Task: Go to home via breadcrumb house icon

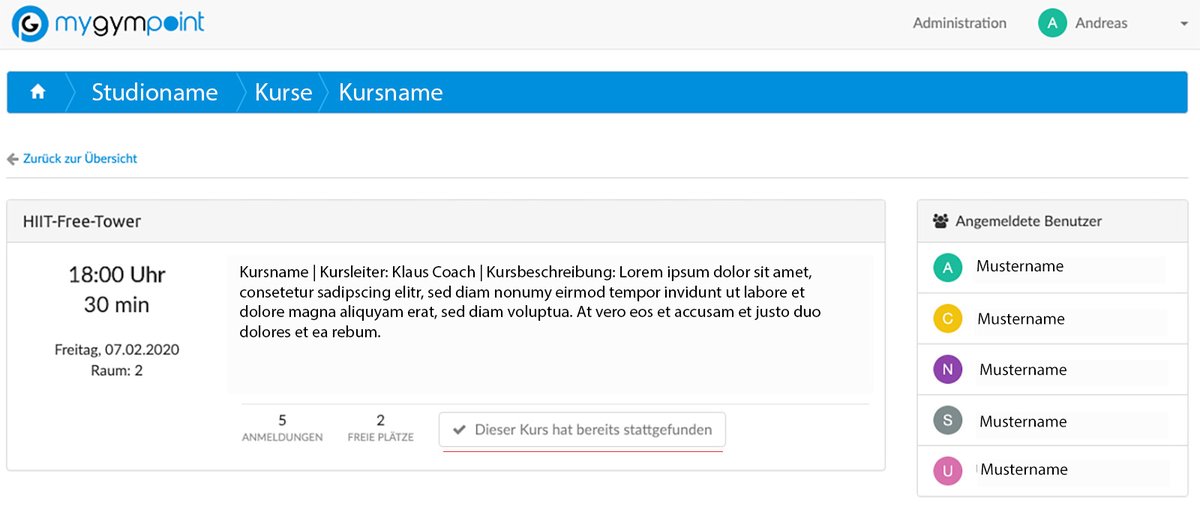Action: click(x=38, y=92)
